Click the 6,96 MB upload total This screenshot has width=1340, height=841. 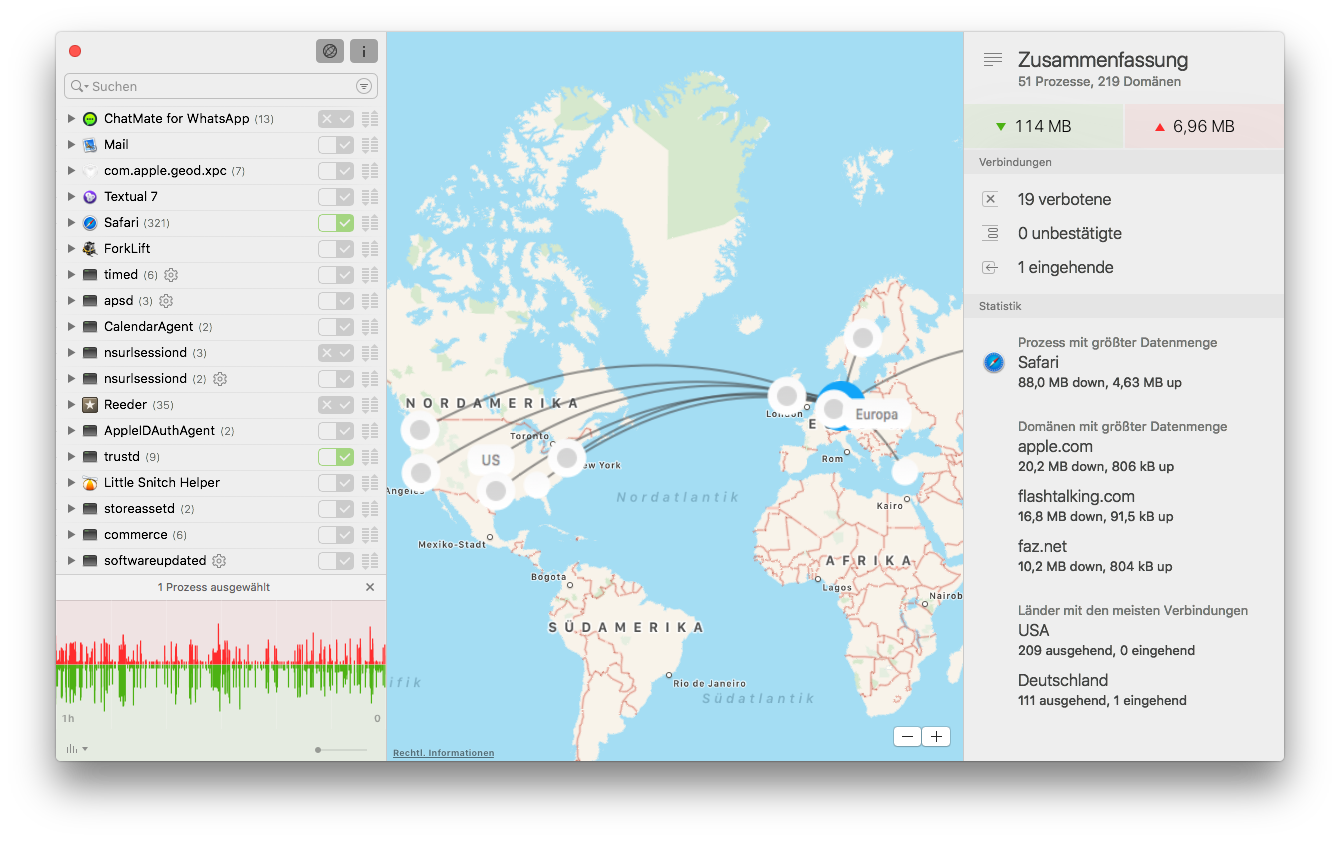click(1205, 126)
